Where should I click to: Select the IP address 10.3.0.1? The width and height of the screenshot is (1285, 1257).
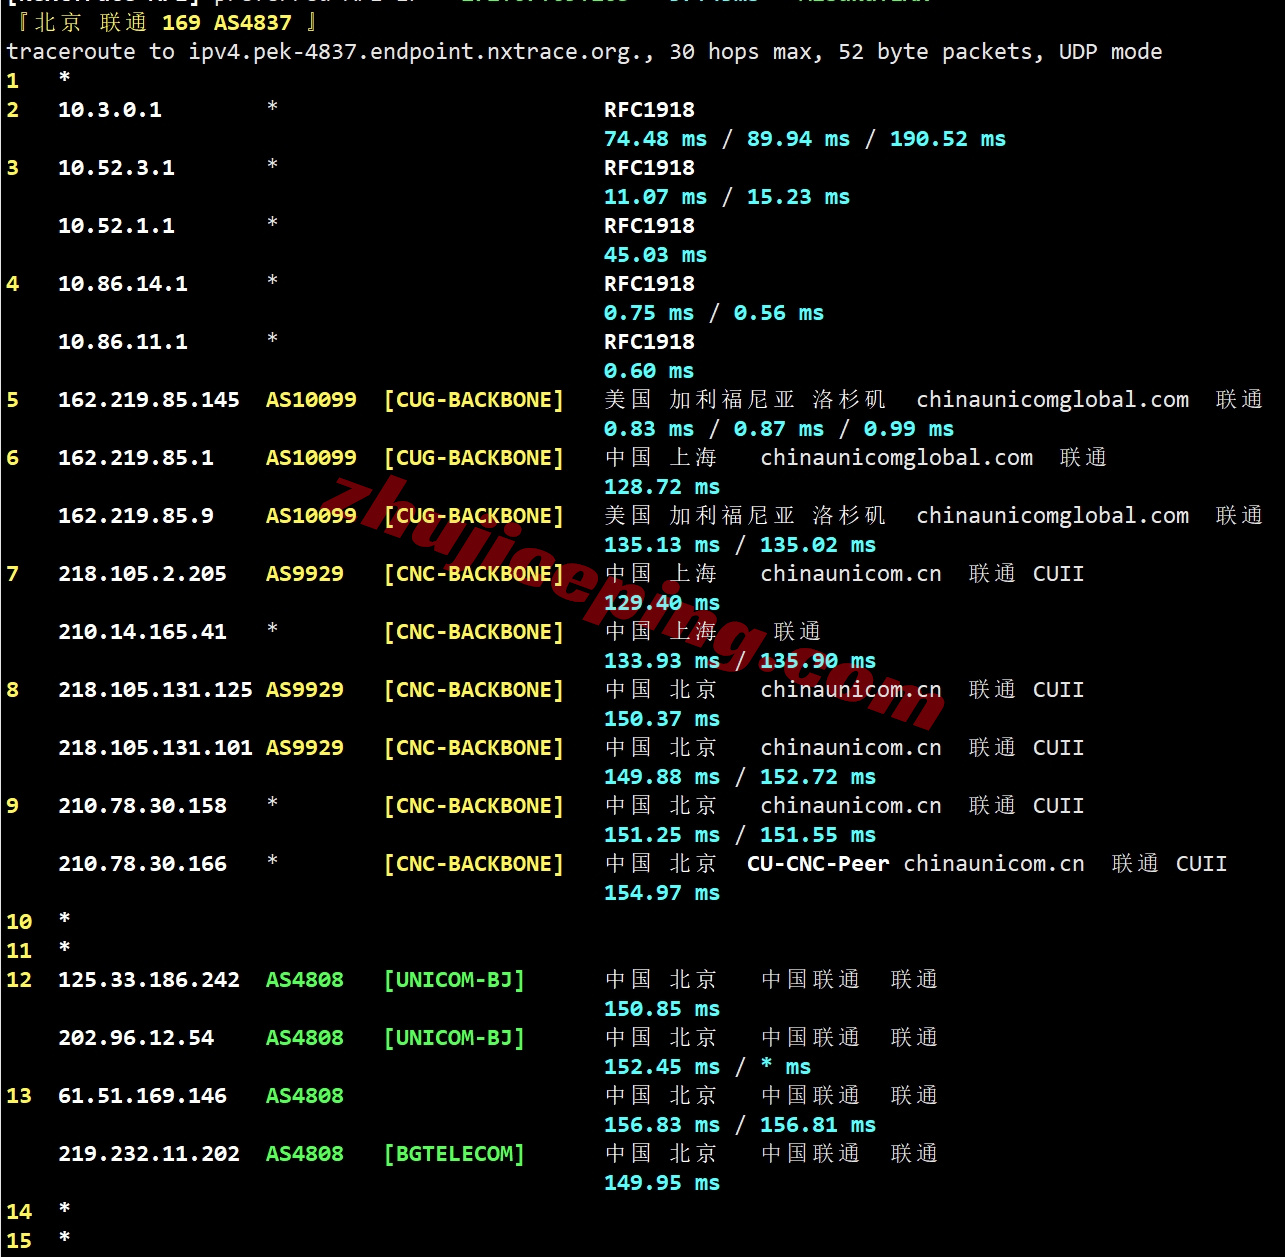[x=110, y=110]
